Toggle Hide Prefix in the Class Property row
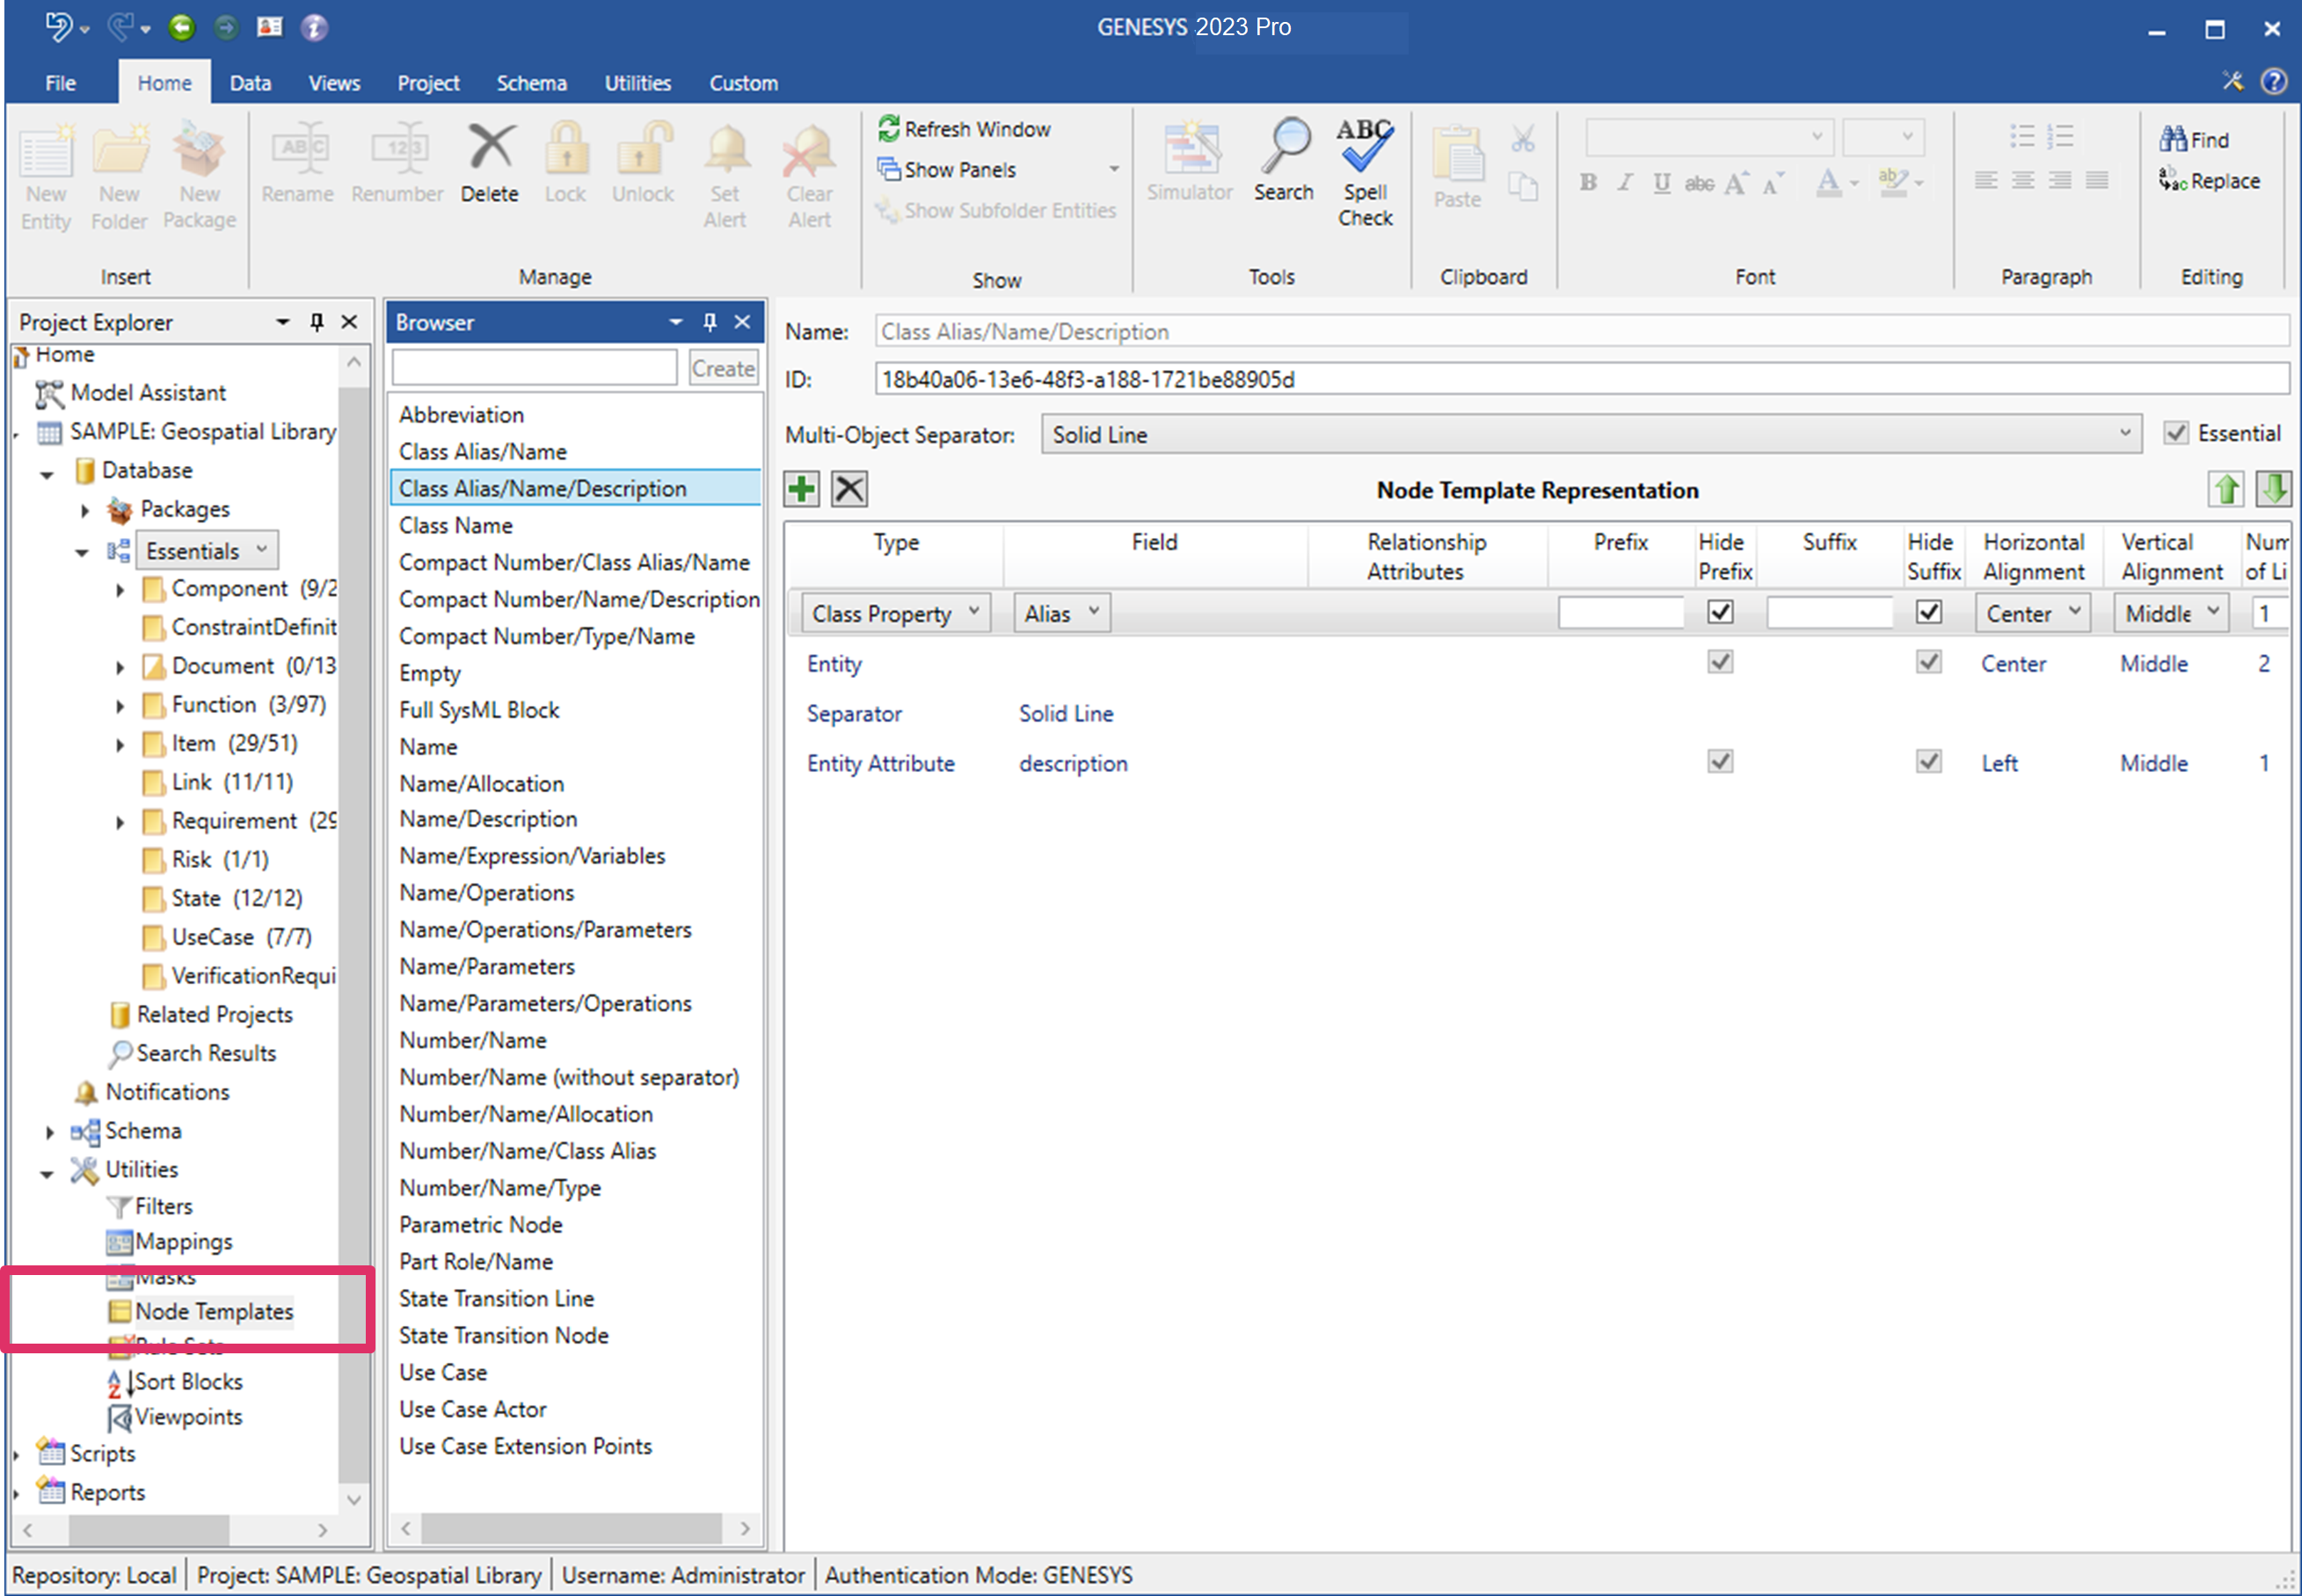The width and height of the screenshot is (2302, 1596). click(x=1720, y=612)
